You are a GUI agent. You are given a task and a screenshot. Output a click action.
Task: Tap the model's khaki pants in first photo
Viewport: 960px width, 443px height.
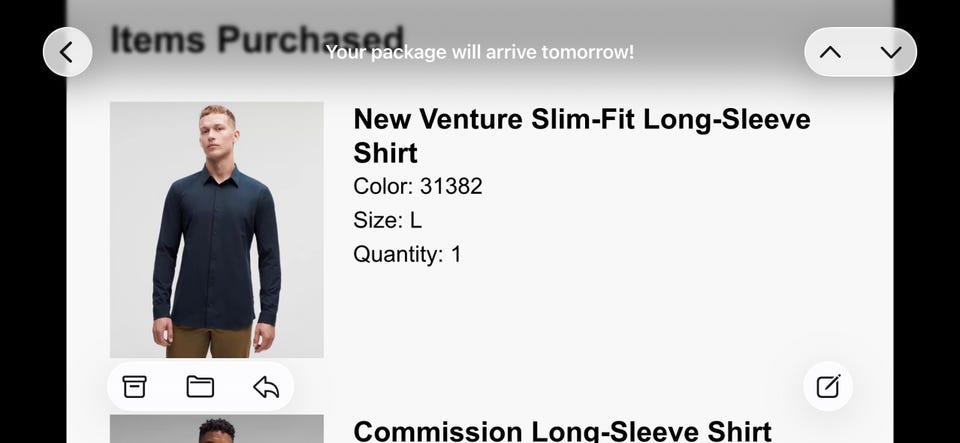pyautogui.click(x=209, y=343)
